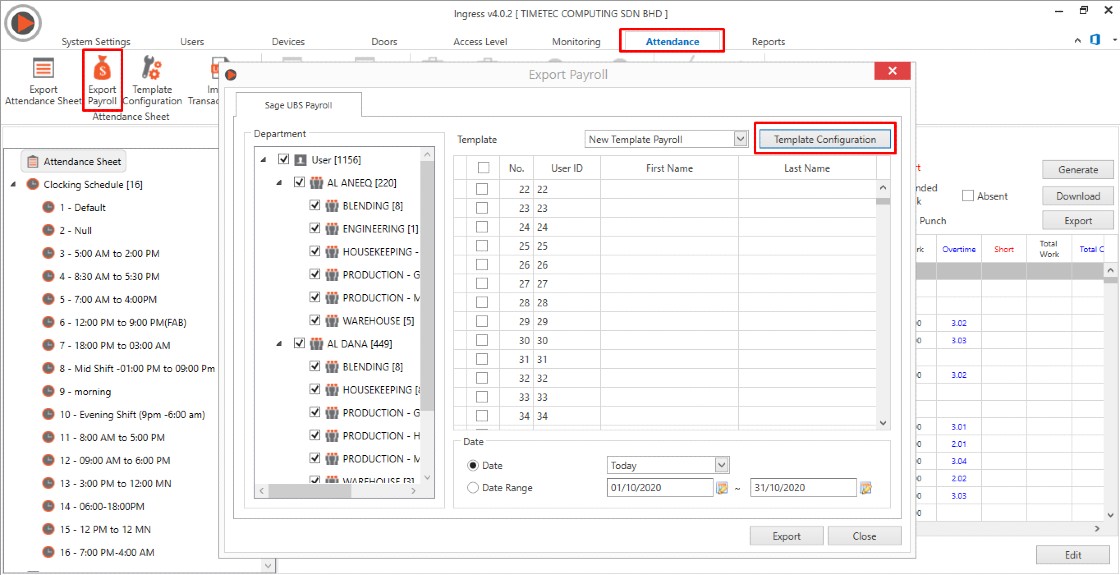Tick the checkbox for row No. 22

pyautogui.click(x=482, y=189)
